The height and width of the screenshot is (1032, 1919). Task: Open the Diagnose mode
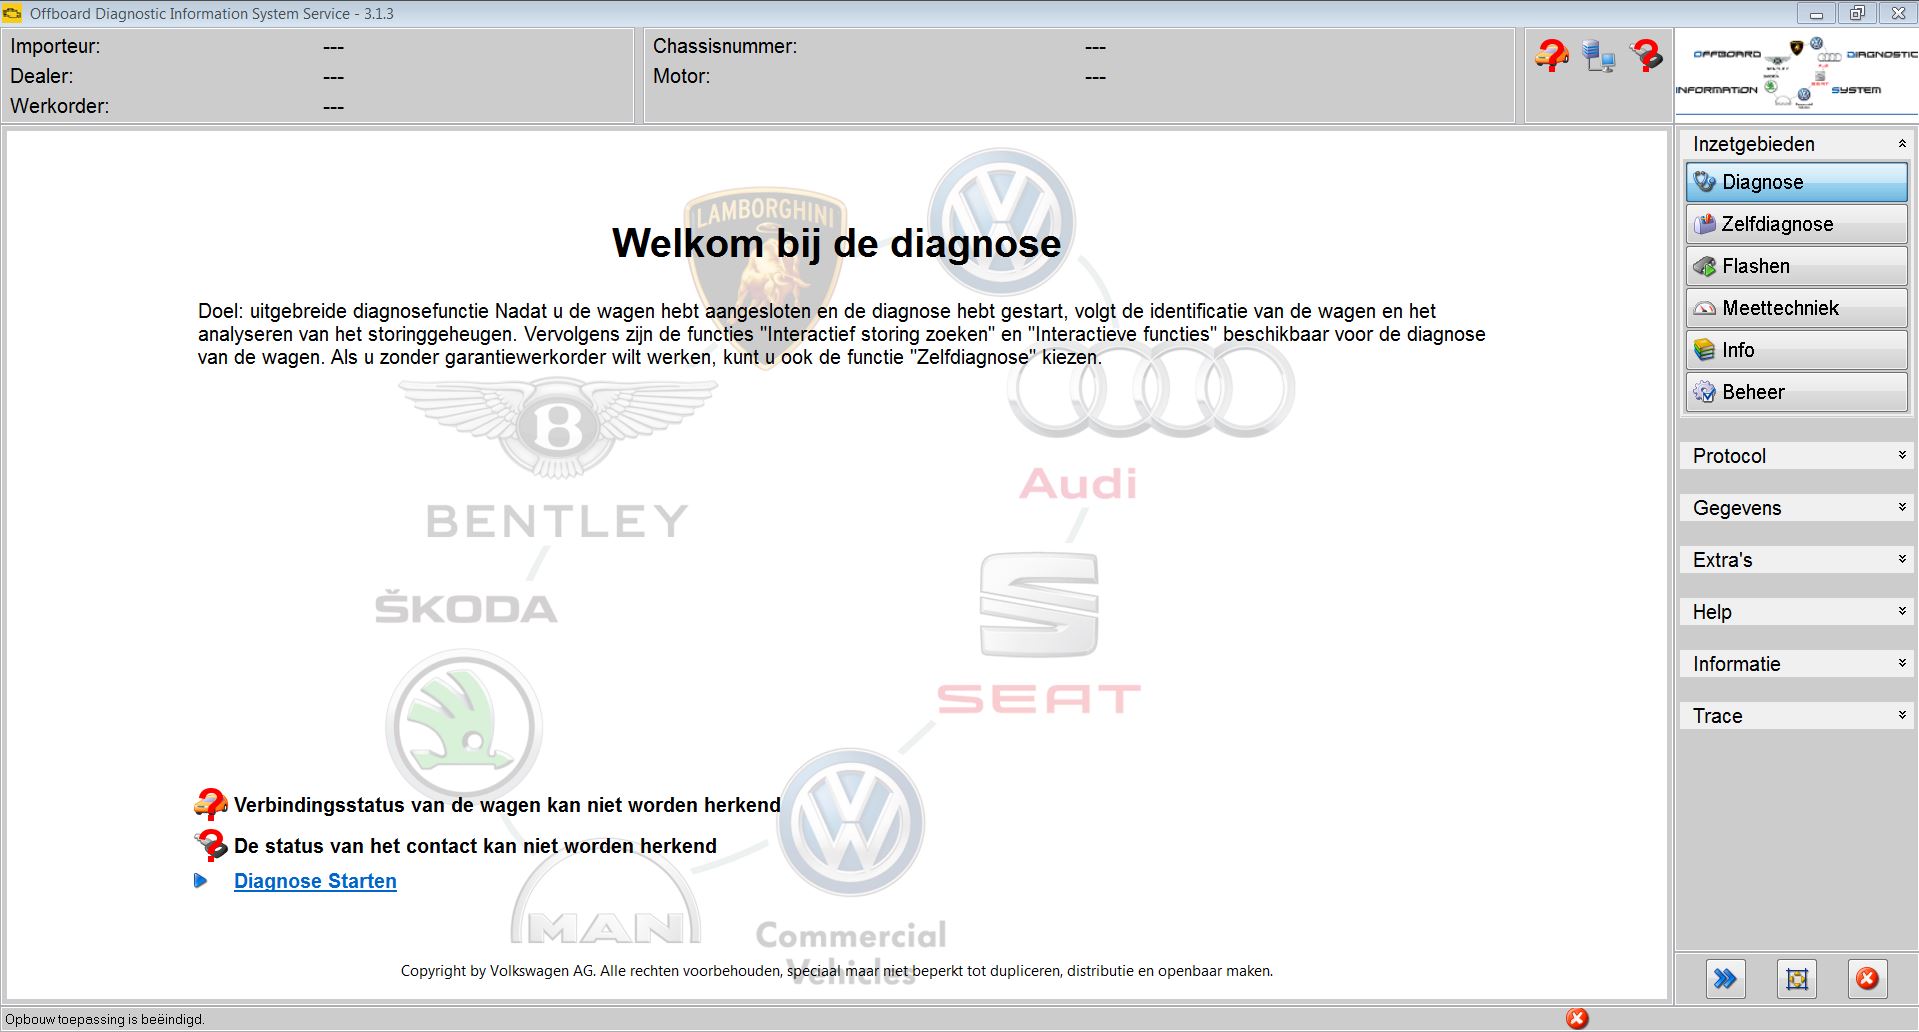pos(1796,182)
